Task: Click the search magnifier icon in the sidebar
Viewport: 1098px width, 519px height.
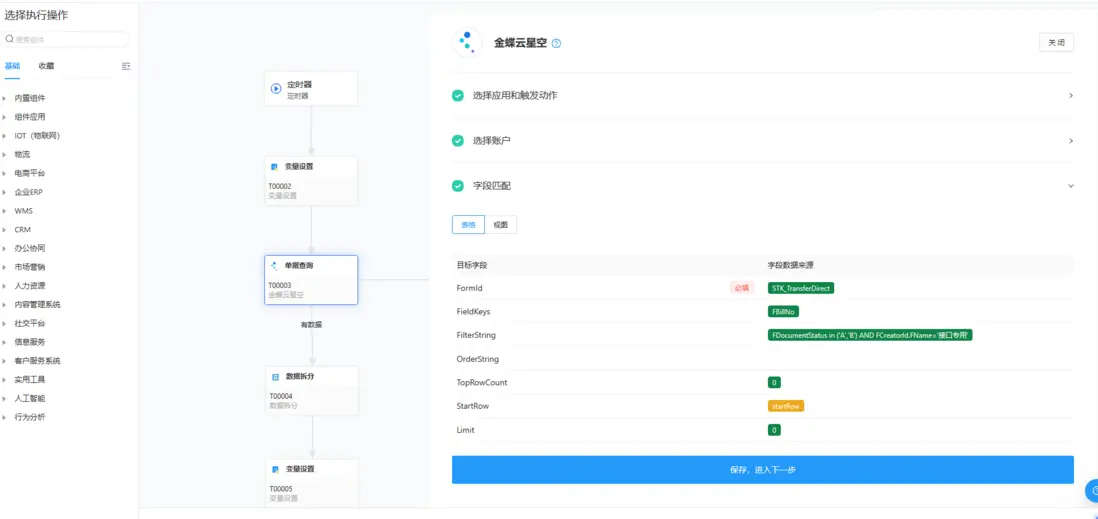Action: pos(10,39)
